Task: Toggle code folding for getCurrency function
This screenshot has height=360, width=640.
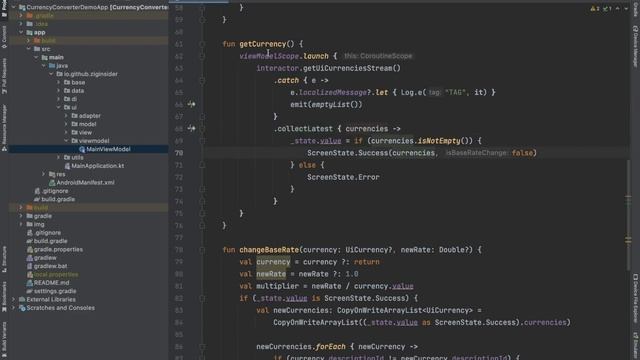Action: pos(202,44)
